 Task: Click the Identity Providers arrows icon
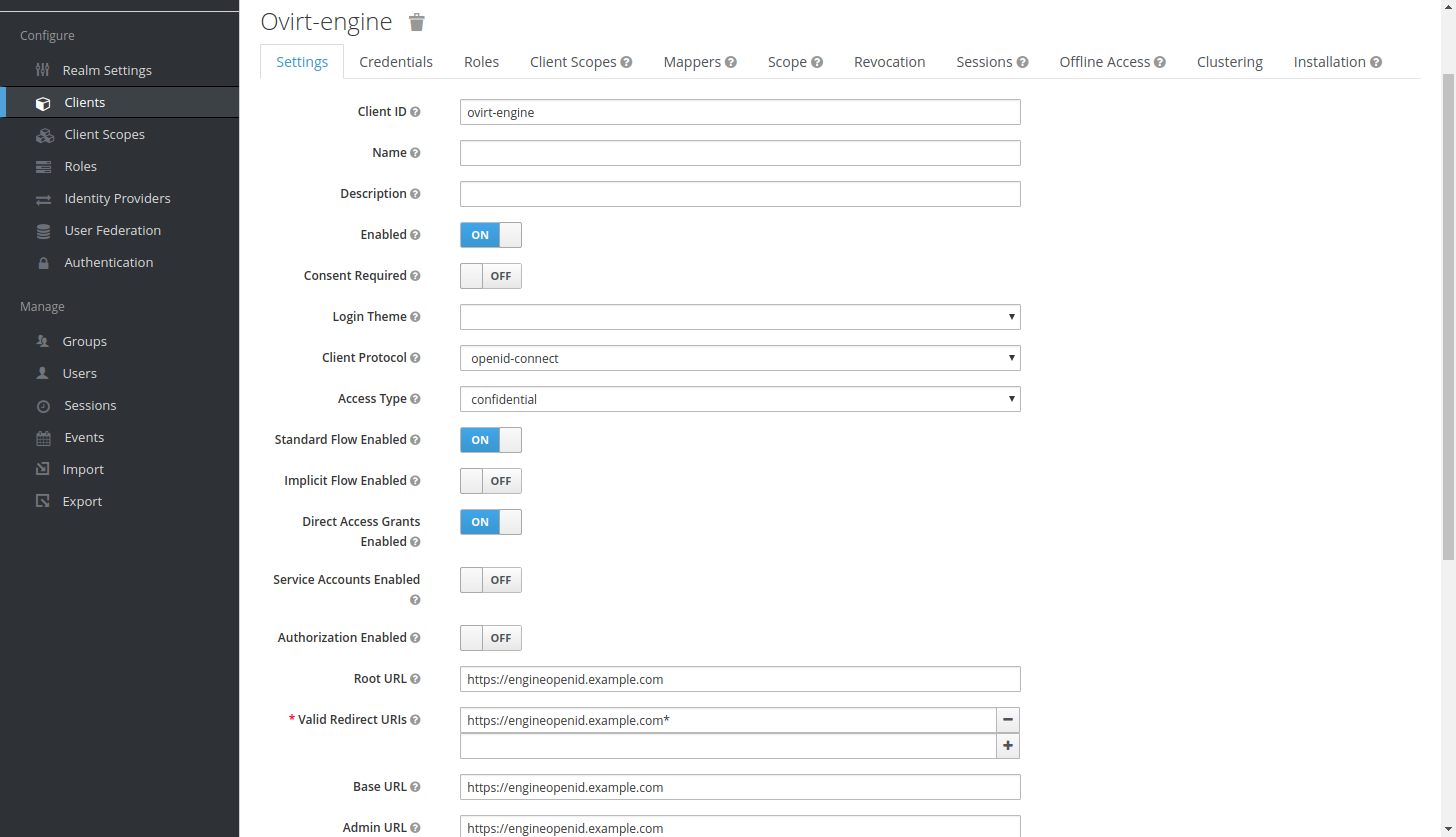click(x=43, y=199)
